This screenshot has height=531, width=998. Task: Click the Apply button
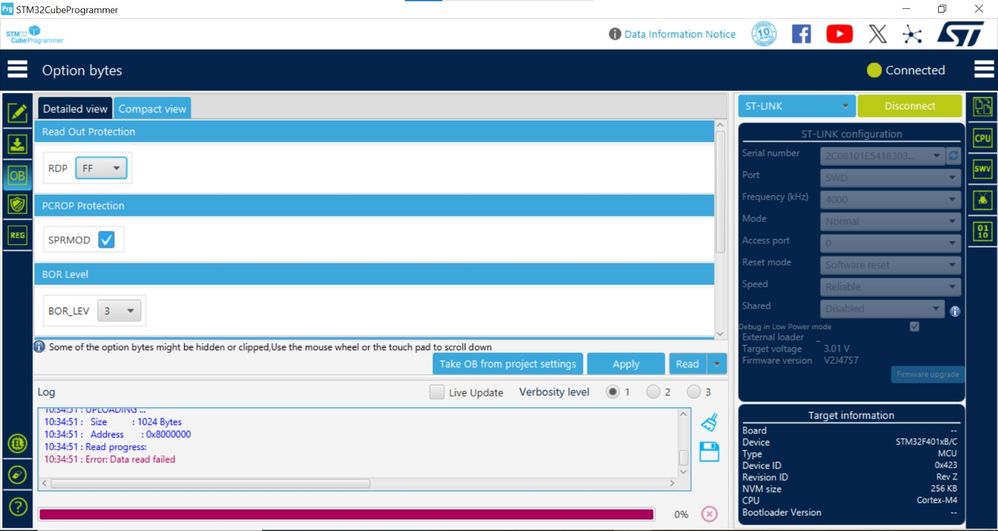pyautogui.click(x=626, y=364)
